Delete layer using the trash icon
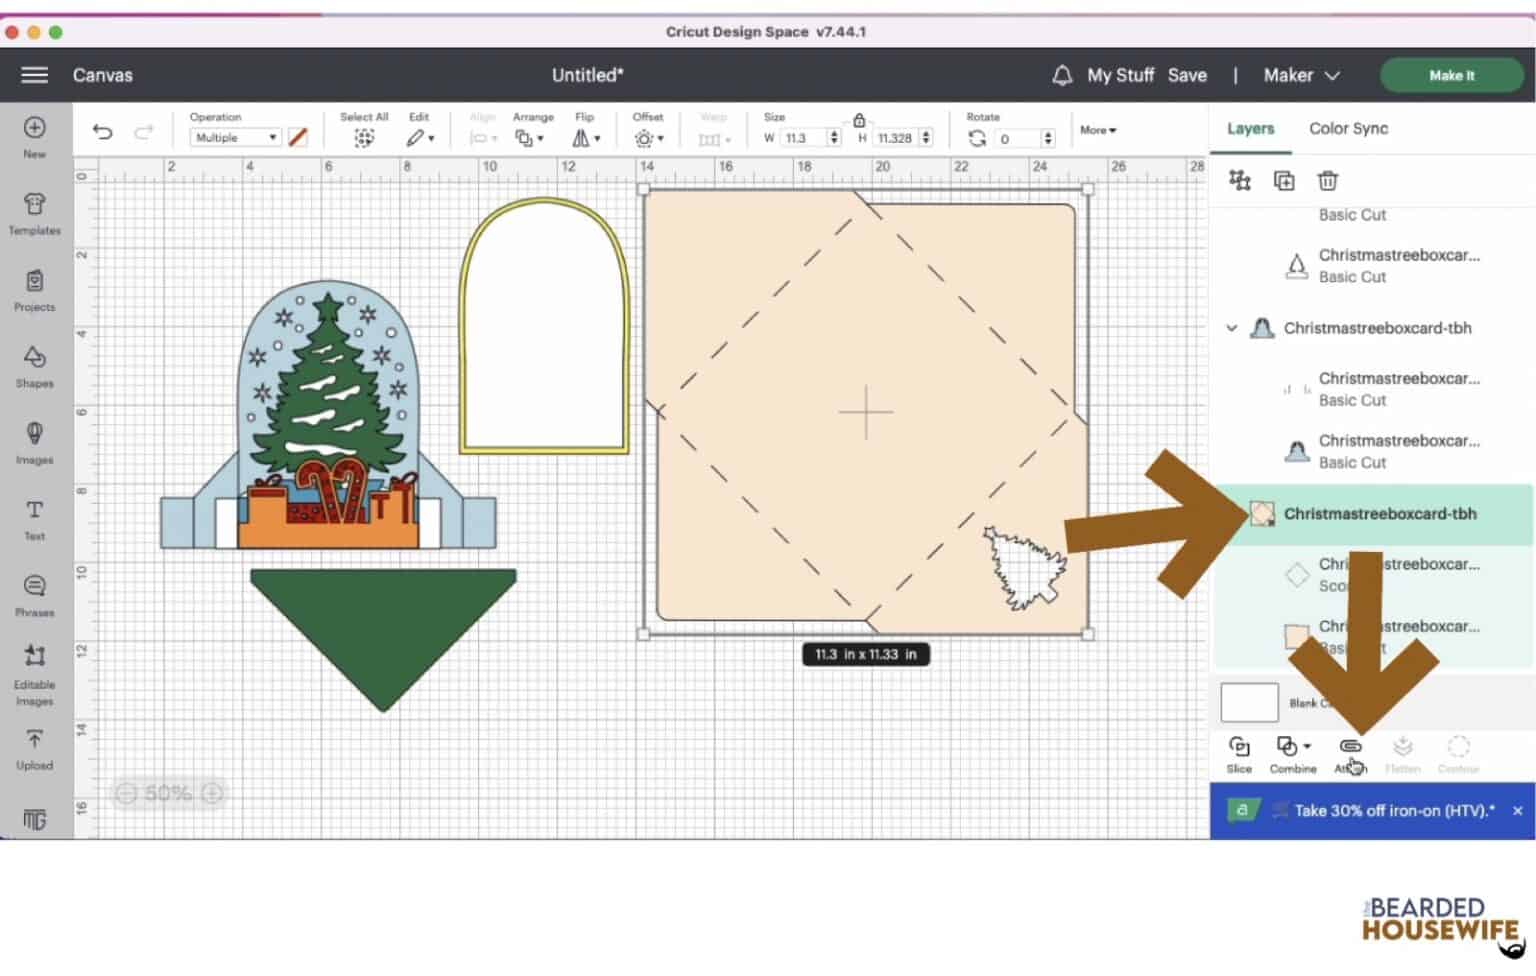This screenshot has height=976, width=1536. [1327, 181]
